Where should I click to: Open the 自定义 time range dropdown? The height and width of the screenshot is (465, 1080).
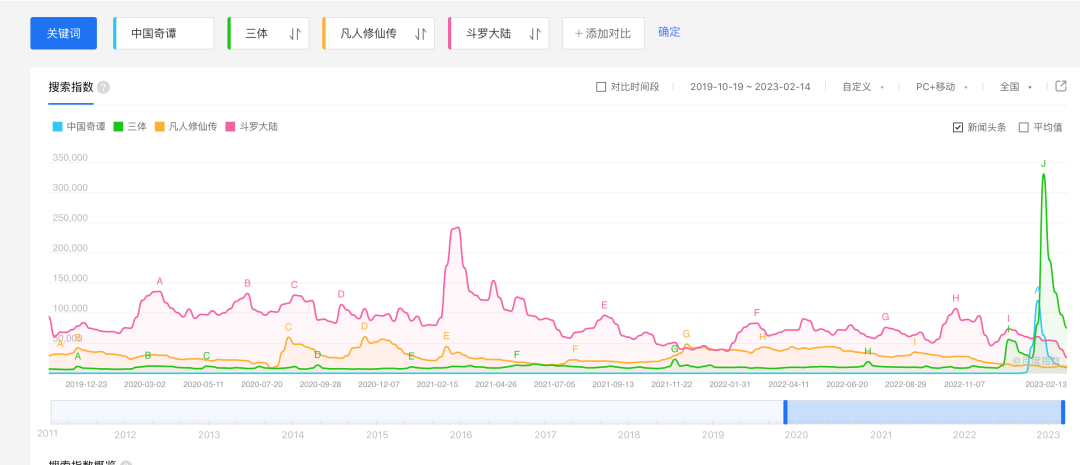pyautogui.click(x=863, y=87)
